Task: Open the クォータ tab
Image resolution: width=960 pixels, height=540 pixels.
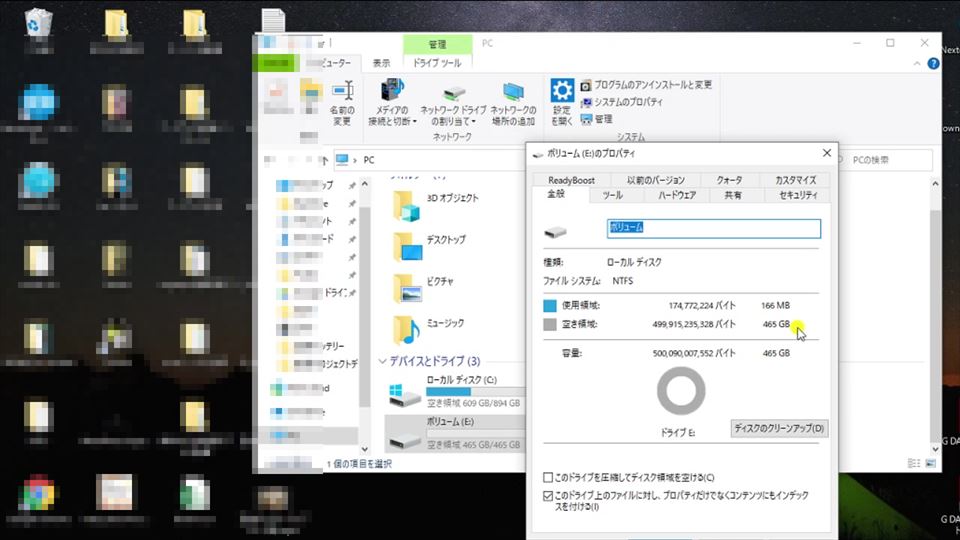Action: pyautogui.click(x=730, y=180)
